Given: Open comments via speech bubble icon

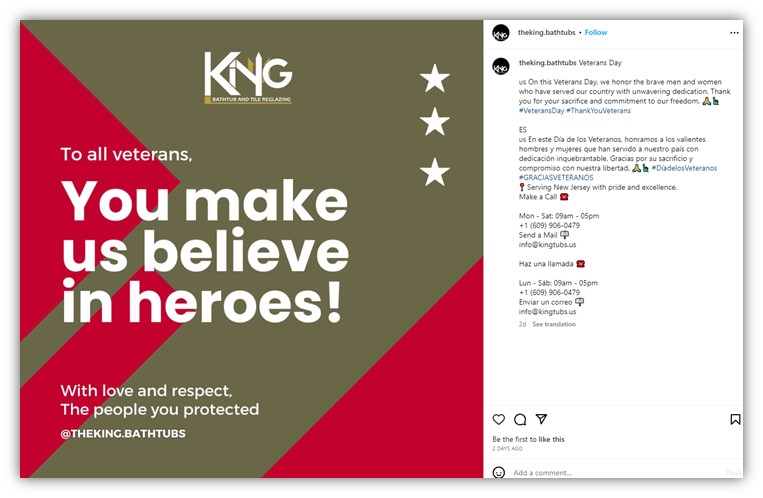Looking at the screenshot, I should tap(520, 419).
